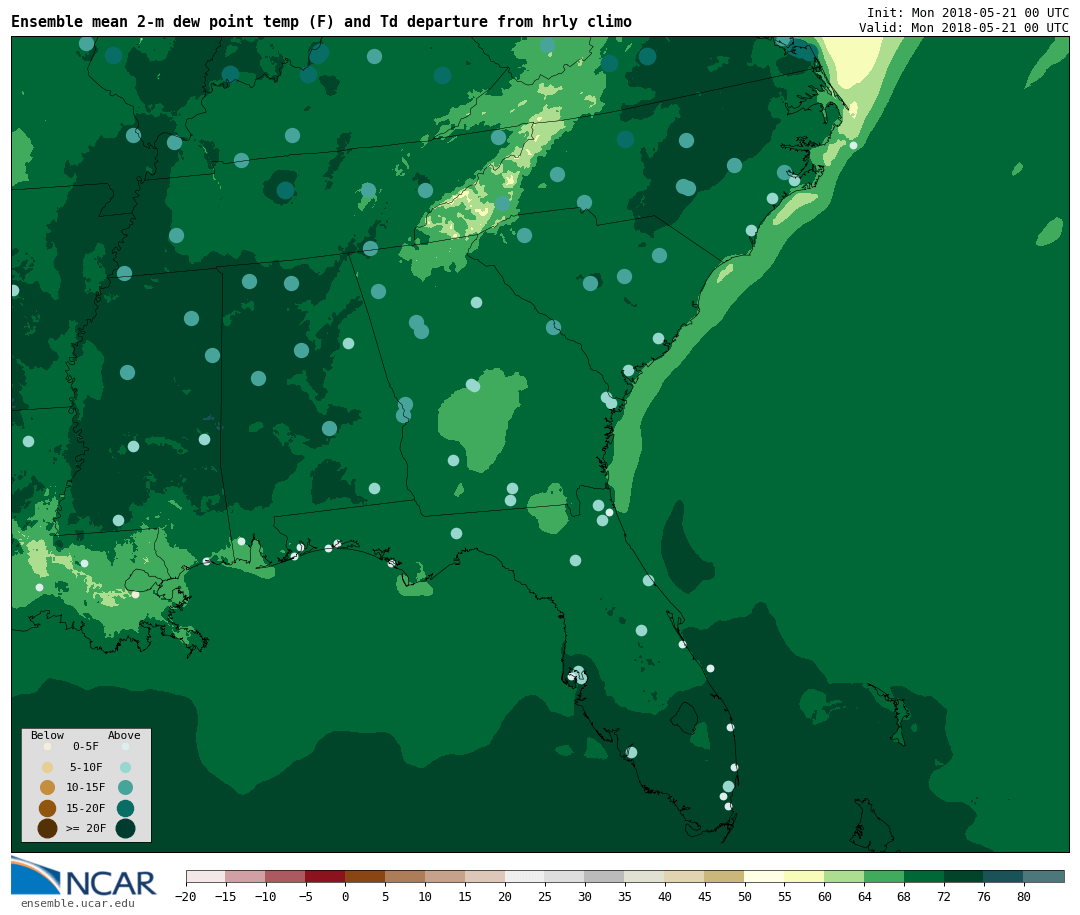Pick the 55 to 60 yellow colorbar swatch
Image resolution: width=1080 pixels, height=915 pixels.
(x=804, y=876)
